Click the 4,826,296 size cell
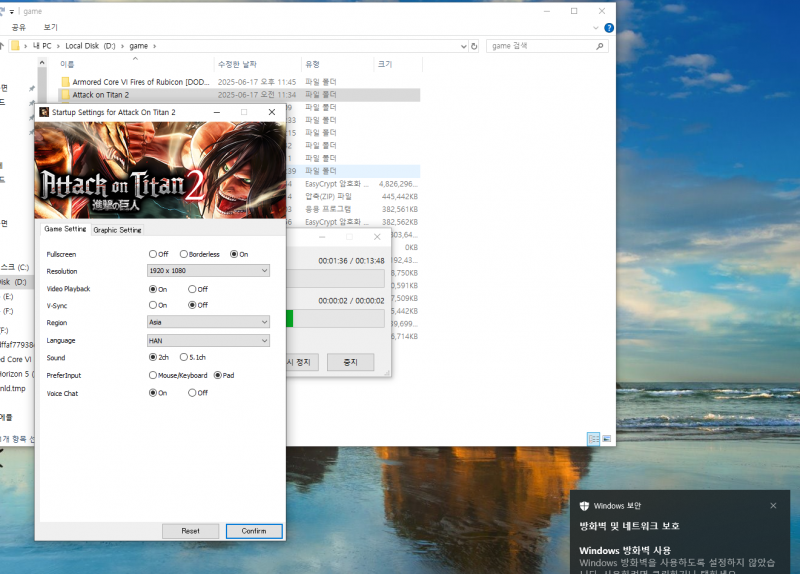The image size is (800, 574). [398, 184]
